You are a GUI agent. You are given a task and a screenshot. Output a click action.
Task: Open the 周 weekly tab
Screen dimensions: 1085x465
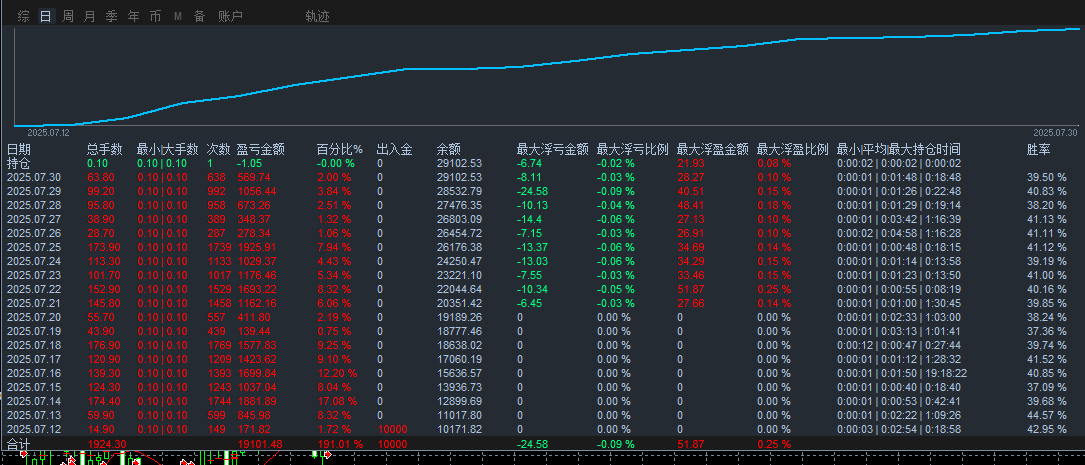pyautogui.click(x=68, y=16)
